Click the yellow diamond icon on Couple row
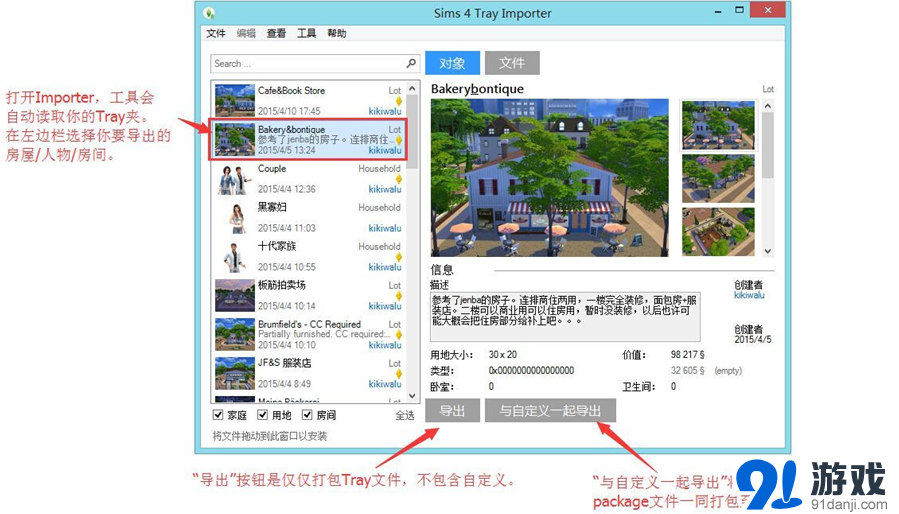 [398, 179]
